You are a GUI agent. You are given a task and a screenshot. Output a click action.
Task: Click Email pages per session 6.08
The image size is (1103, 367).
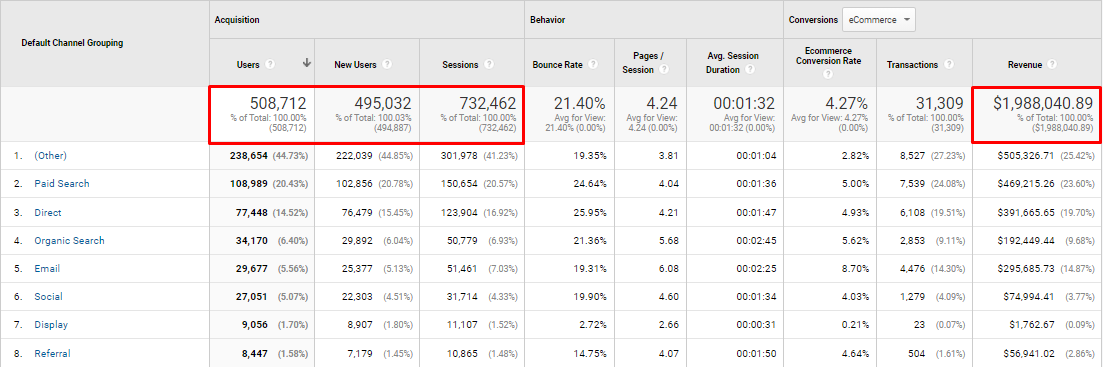click(668, 269)
